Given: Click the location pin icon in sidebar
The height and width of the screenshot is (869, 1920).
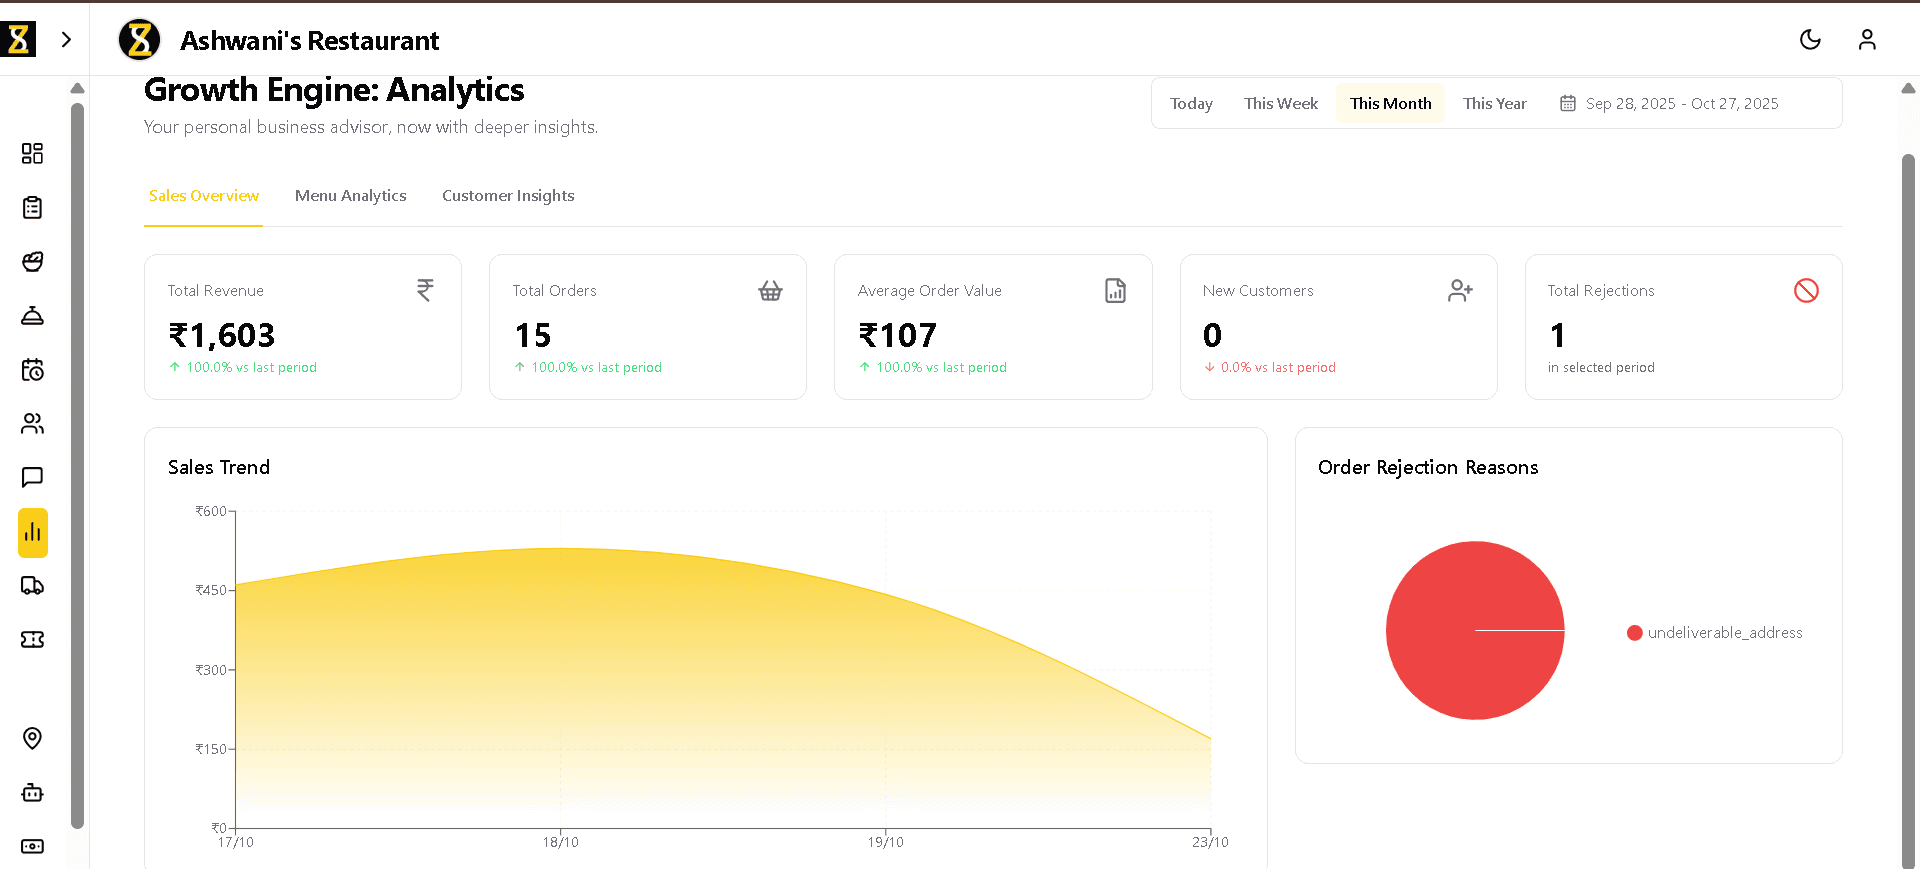Looking at the screenshot, I should click(32, 738).
